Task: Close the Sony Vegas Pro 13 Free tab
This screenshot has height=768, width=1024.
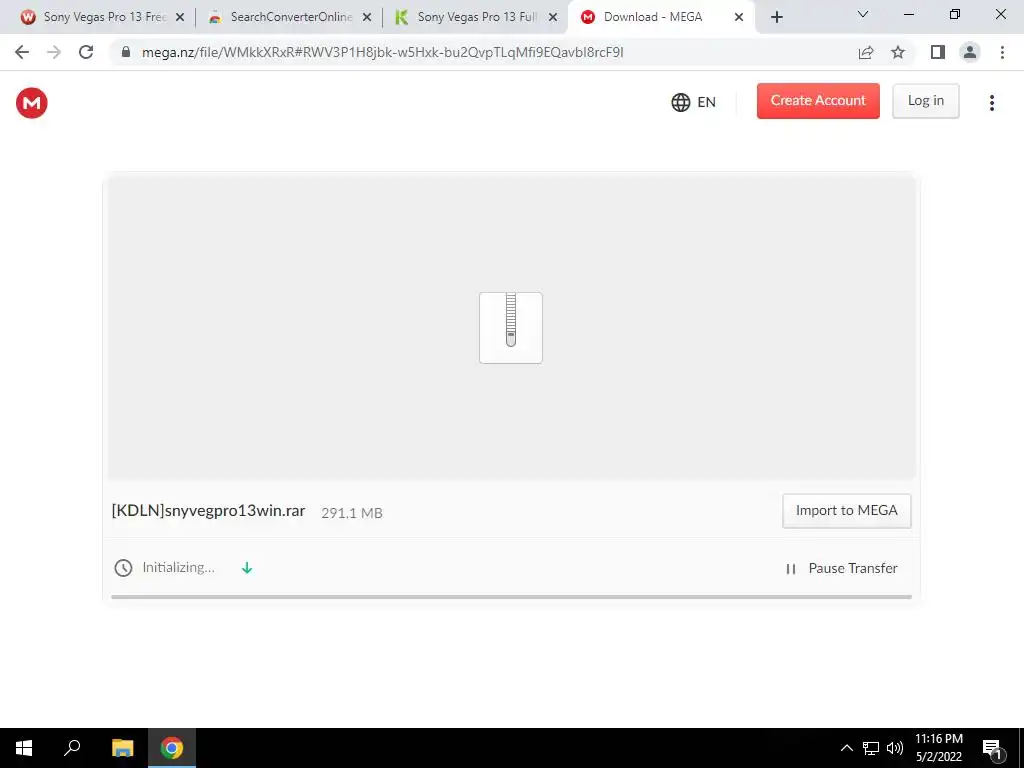Action: [180, 17]
